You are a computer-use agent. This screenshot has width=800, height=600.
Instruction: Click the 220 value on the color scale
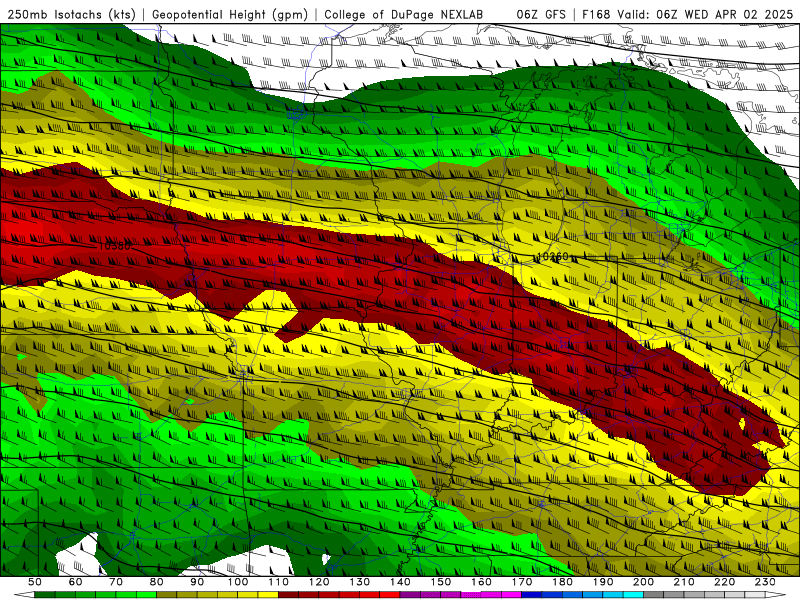(x=724, y=582)
